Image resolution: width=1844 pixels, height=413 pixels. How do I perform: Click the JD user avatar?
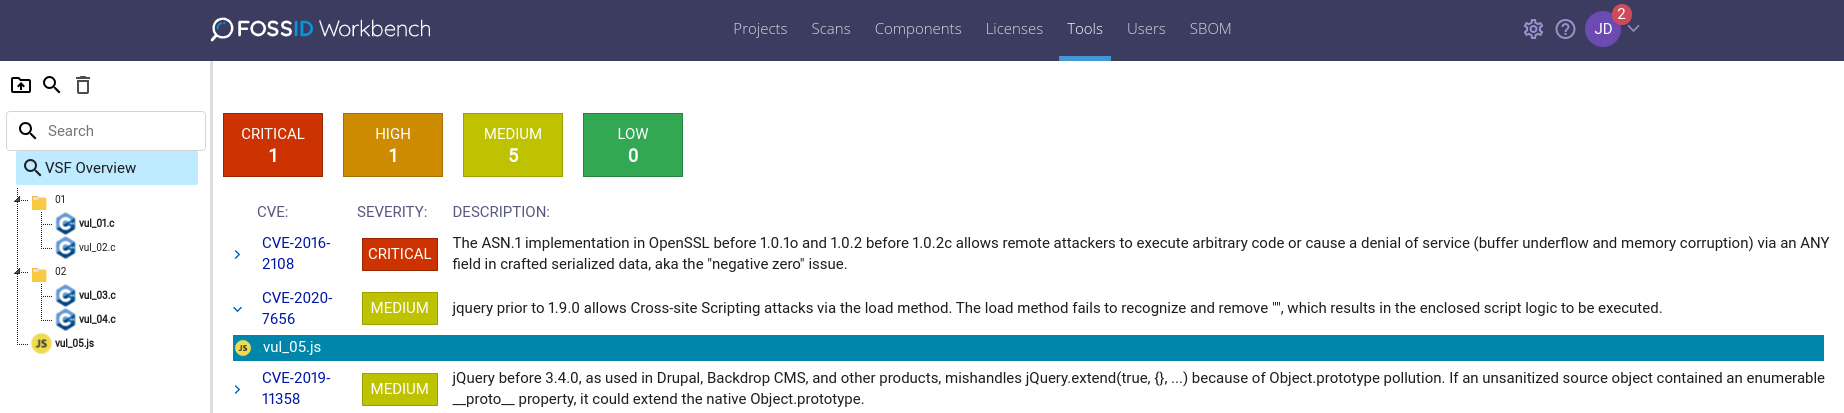pyautogui.click(x=1603, y=29)
